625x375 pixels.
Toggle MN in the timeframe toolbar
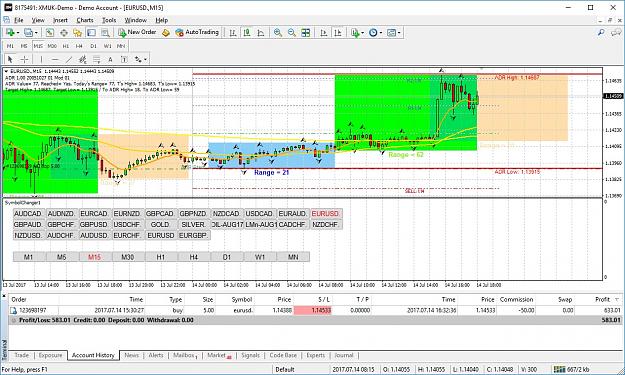coord(121,46)
